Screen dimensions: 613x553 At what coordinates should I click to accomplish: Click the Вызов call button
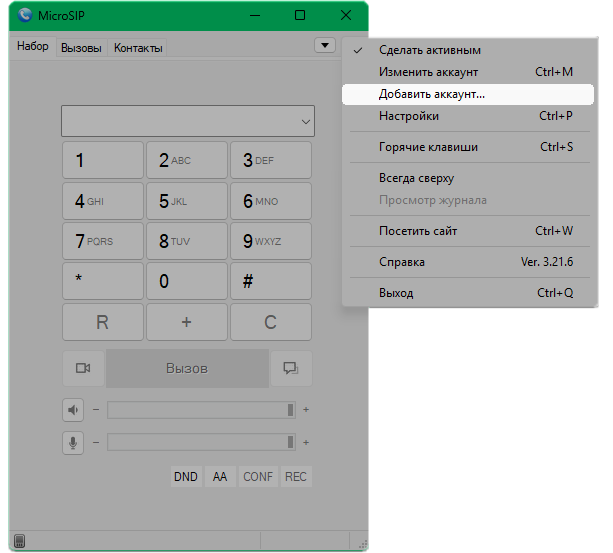187,368
